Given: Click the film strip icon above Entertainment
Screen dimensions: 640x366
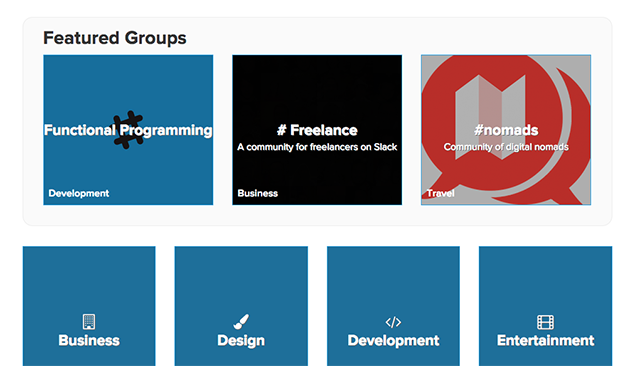Looking at the screenshot, I should [x=545, y=322].
